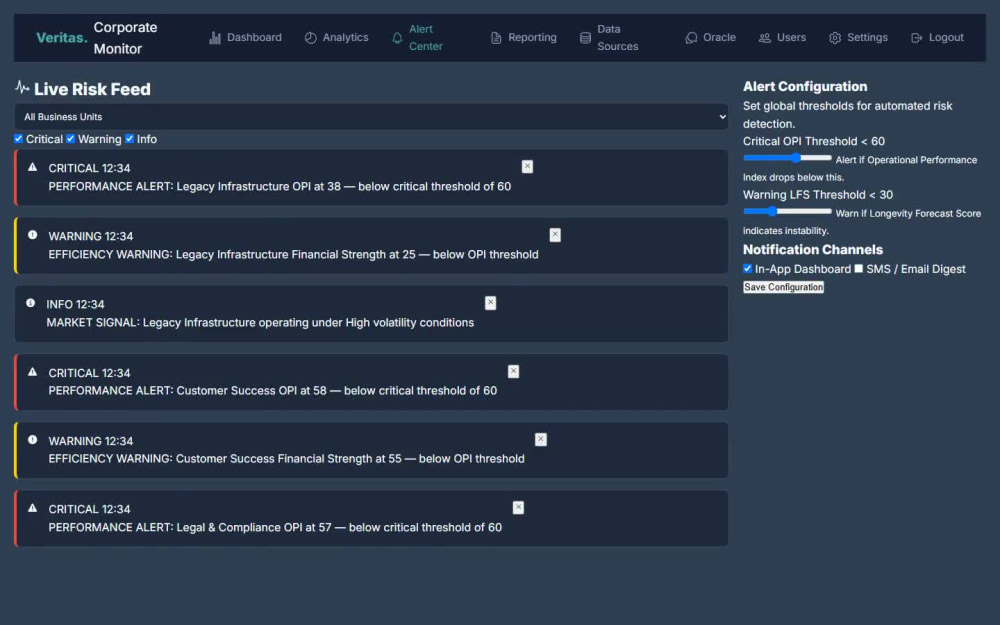
Task: Disable In-App Dashboard notifications
Action: click(747, 269)
